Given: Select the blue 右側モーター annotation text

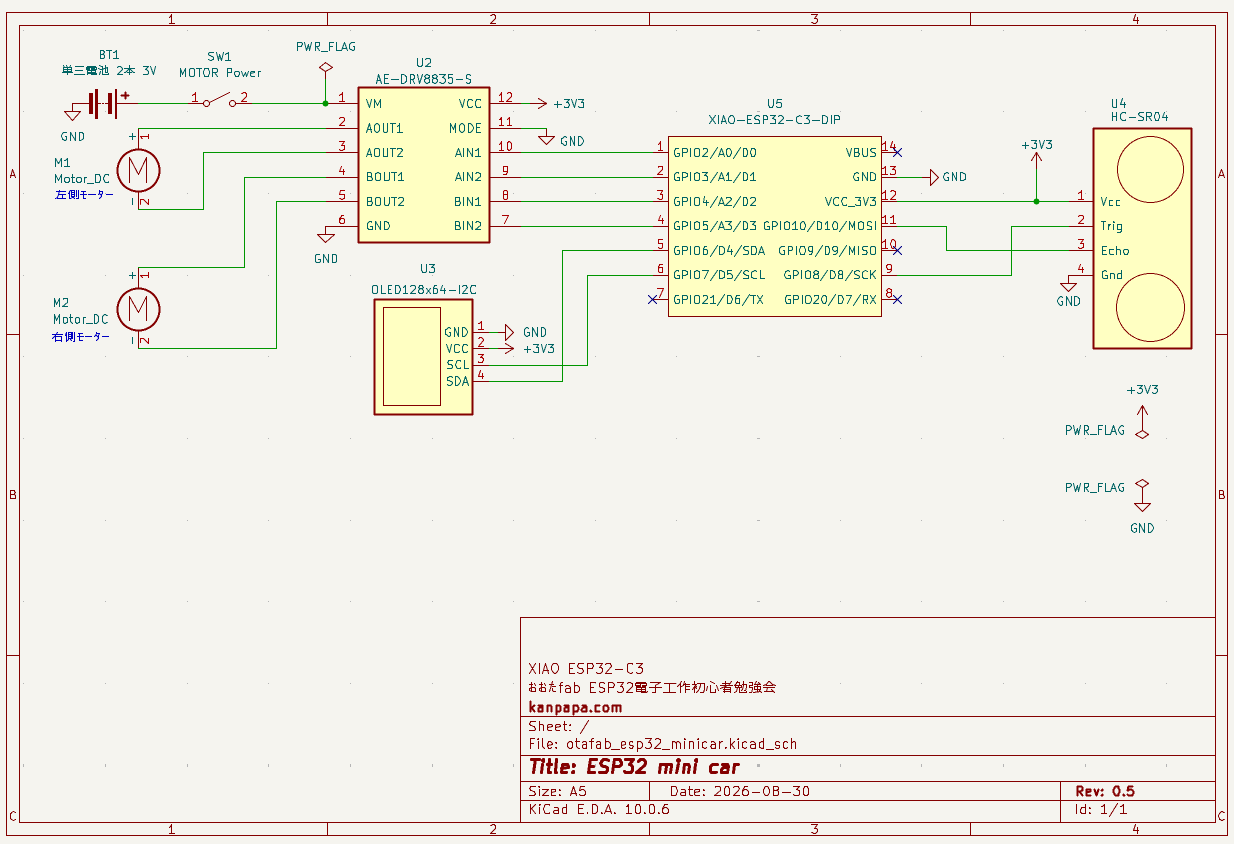Looking at the screenshot, I should click(81, 338).
